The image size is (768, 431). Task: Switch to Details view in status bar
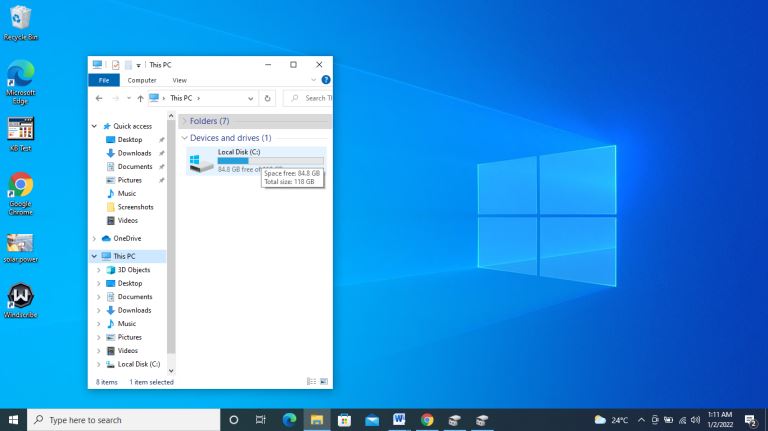click(311, 382)
